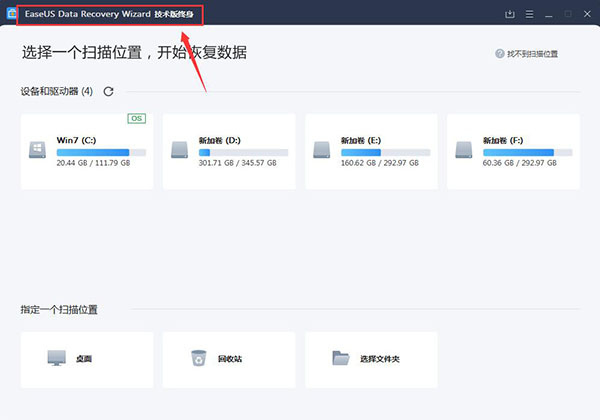Open the hamburger menu in title bar
This screenshot has height=420, width=600.
(530, 15)
